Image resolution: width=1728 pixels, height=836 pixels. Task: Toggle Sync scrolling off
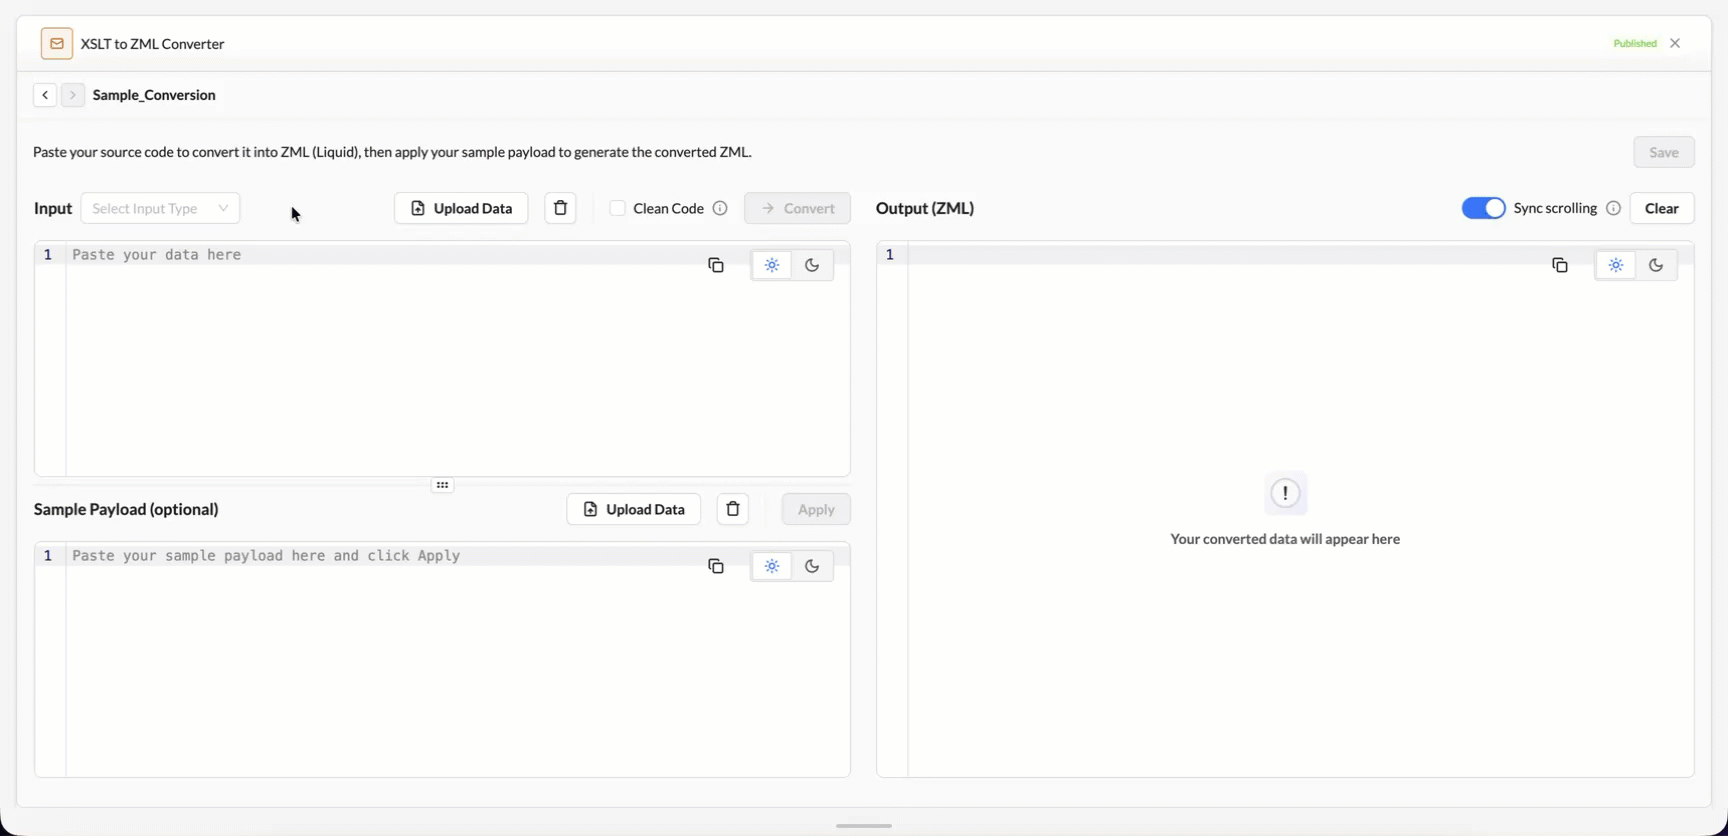tap(1483, 208)
